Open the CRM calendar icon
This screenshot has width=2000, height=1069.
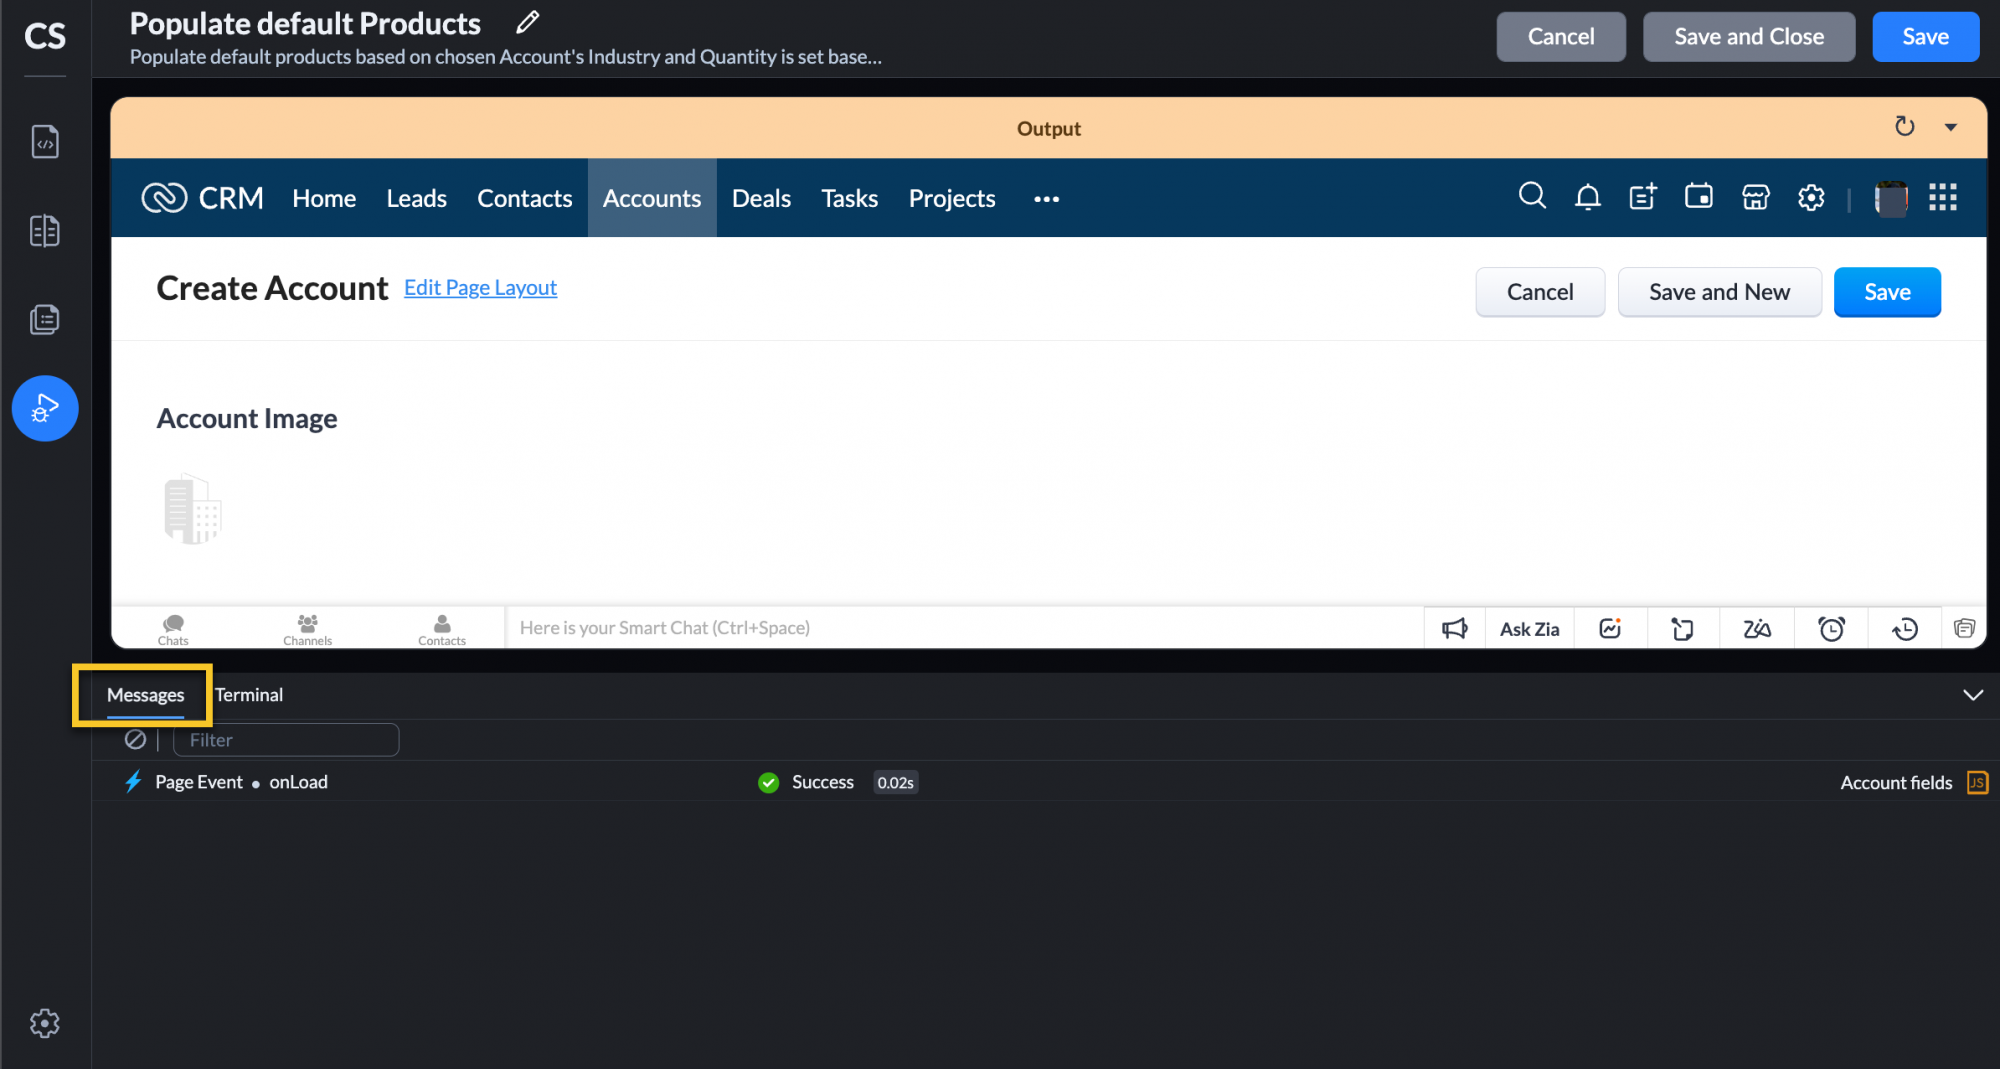point(1699,196)
